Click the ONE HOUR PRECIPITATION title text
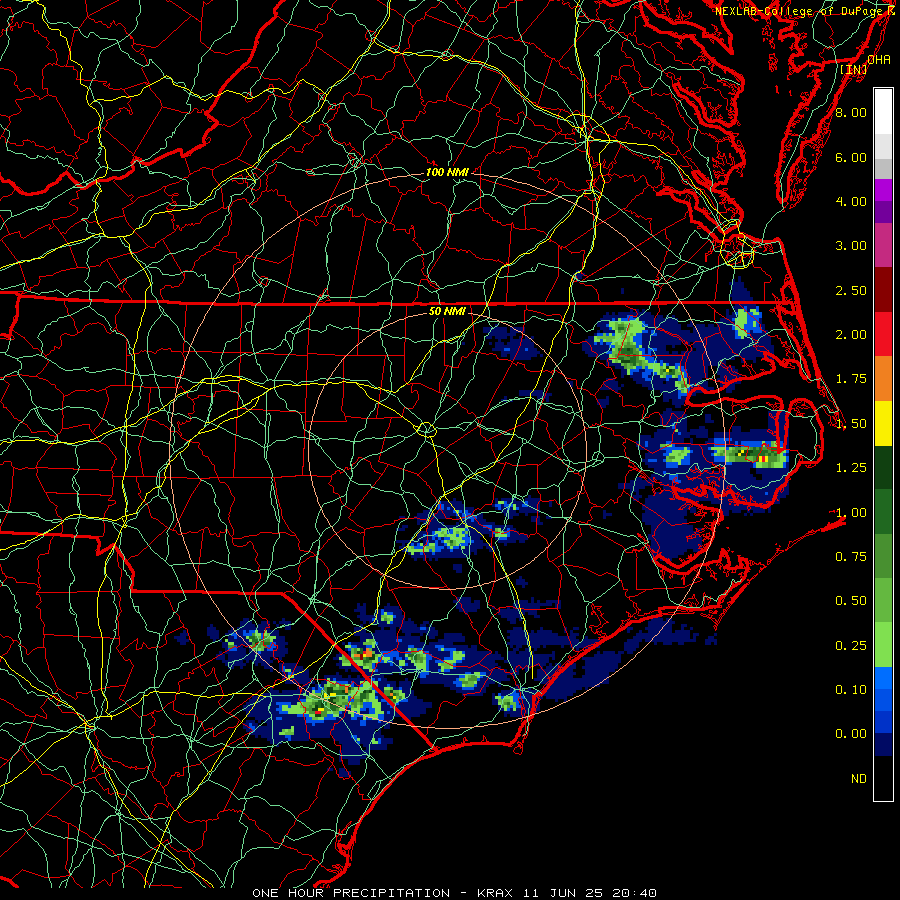Image resolution: width=900 pixels, height=900 pixels. (x=351, y=893)
